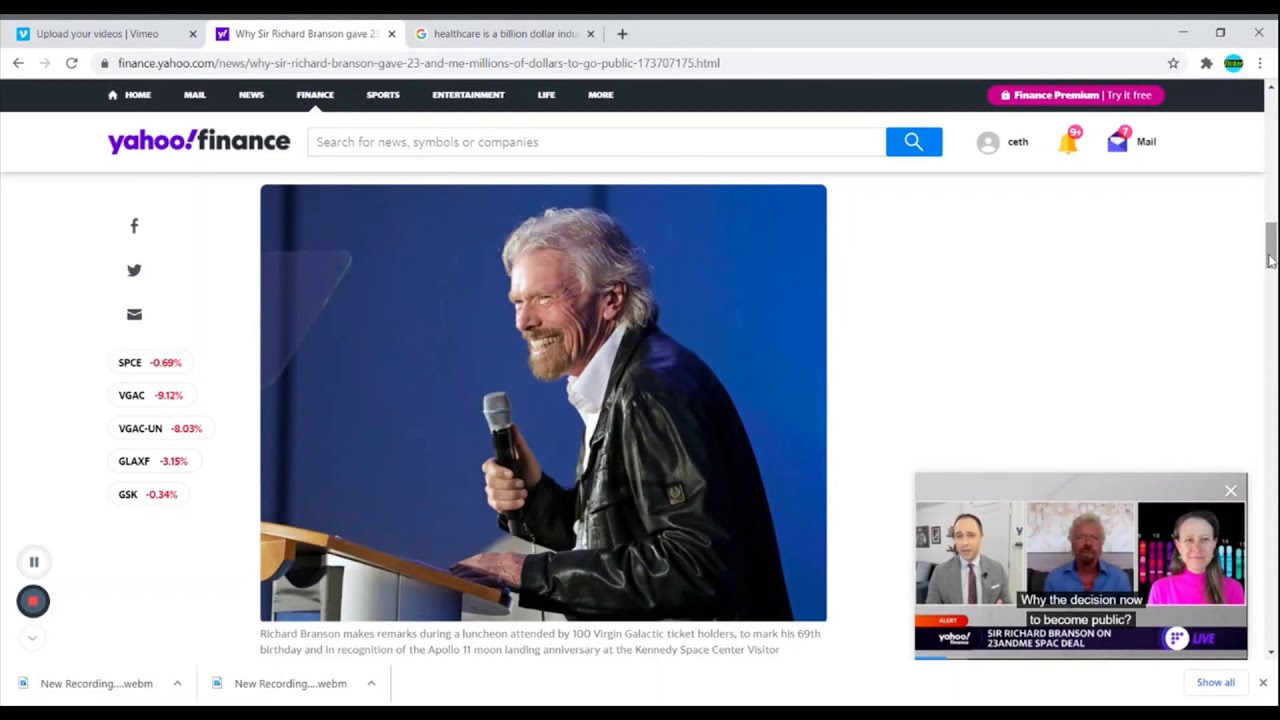Viewport: 1280px width, 720px height.
Task: Pause the screen recording
Action: [x=34, y=562]
